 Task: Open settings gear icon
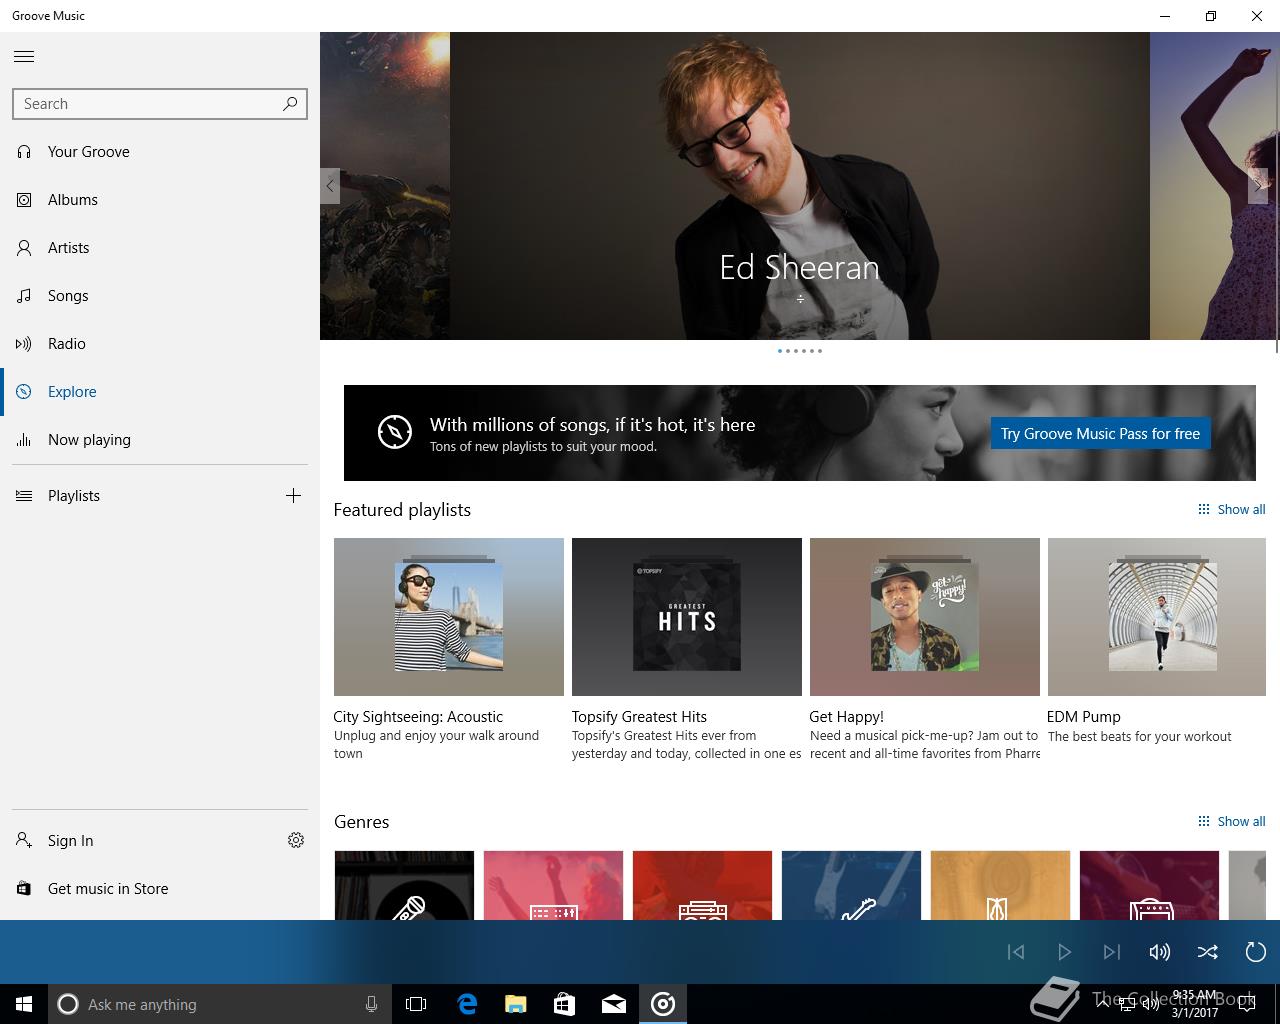point(296,840)
